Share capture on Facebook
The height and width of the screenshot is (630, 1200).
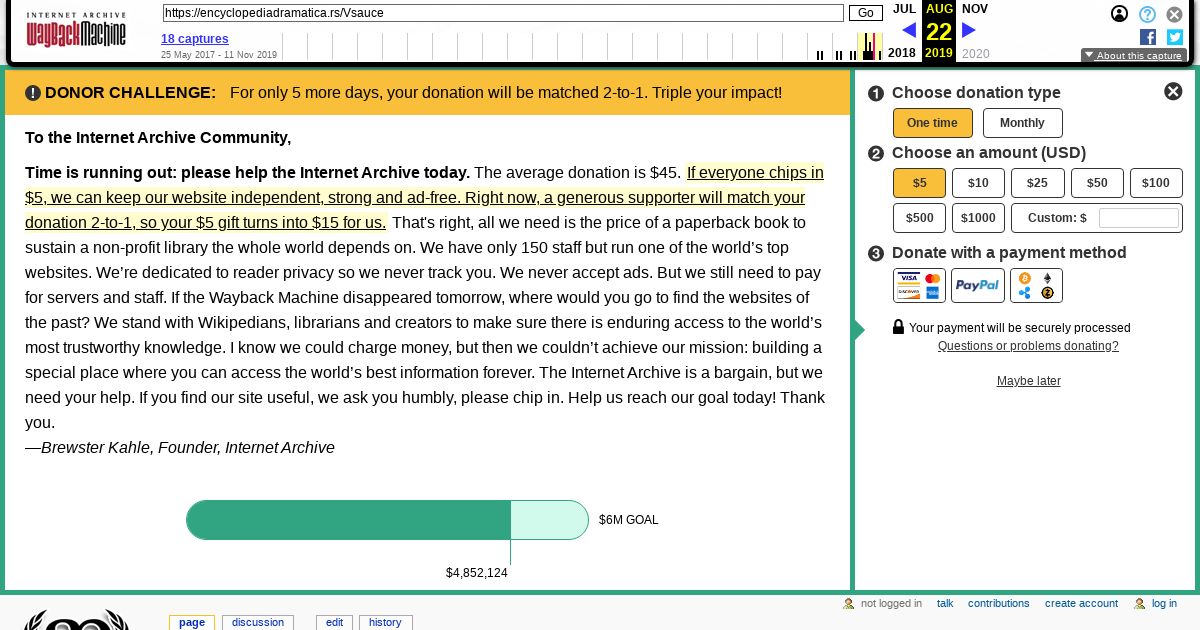coord(1148,37)
